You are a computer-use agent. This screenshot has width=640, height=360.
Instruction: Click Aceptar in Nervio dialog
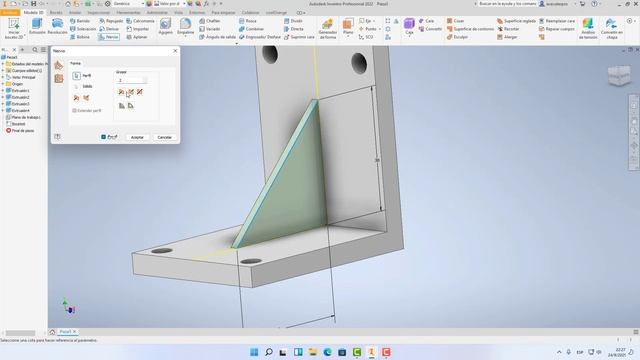click(137, 137)
